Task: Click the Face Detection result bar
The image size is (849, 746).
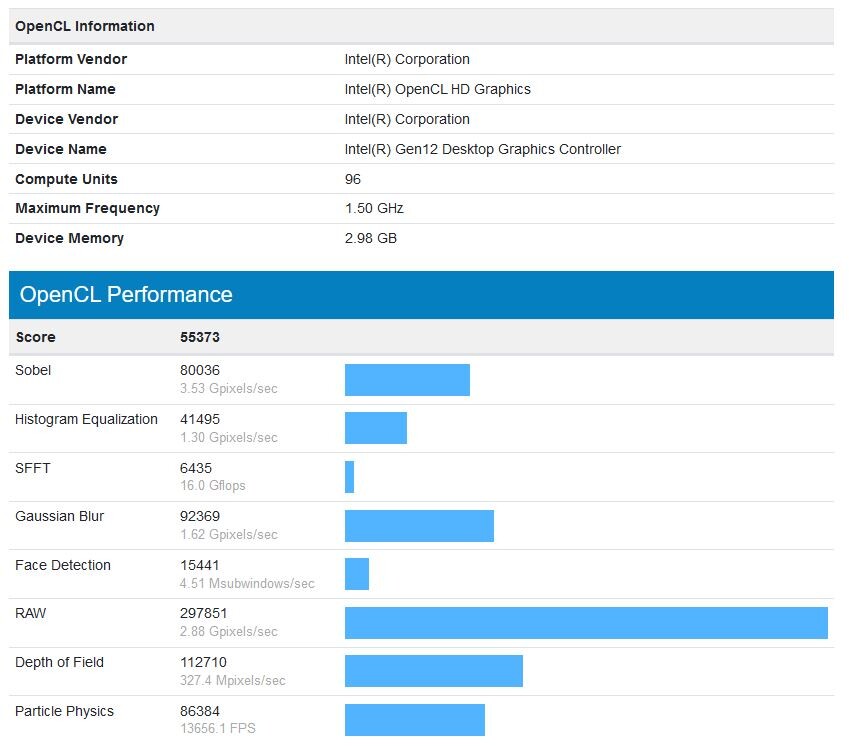Action: [357, 574]
